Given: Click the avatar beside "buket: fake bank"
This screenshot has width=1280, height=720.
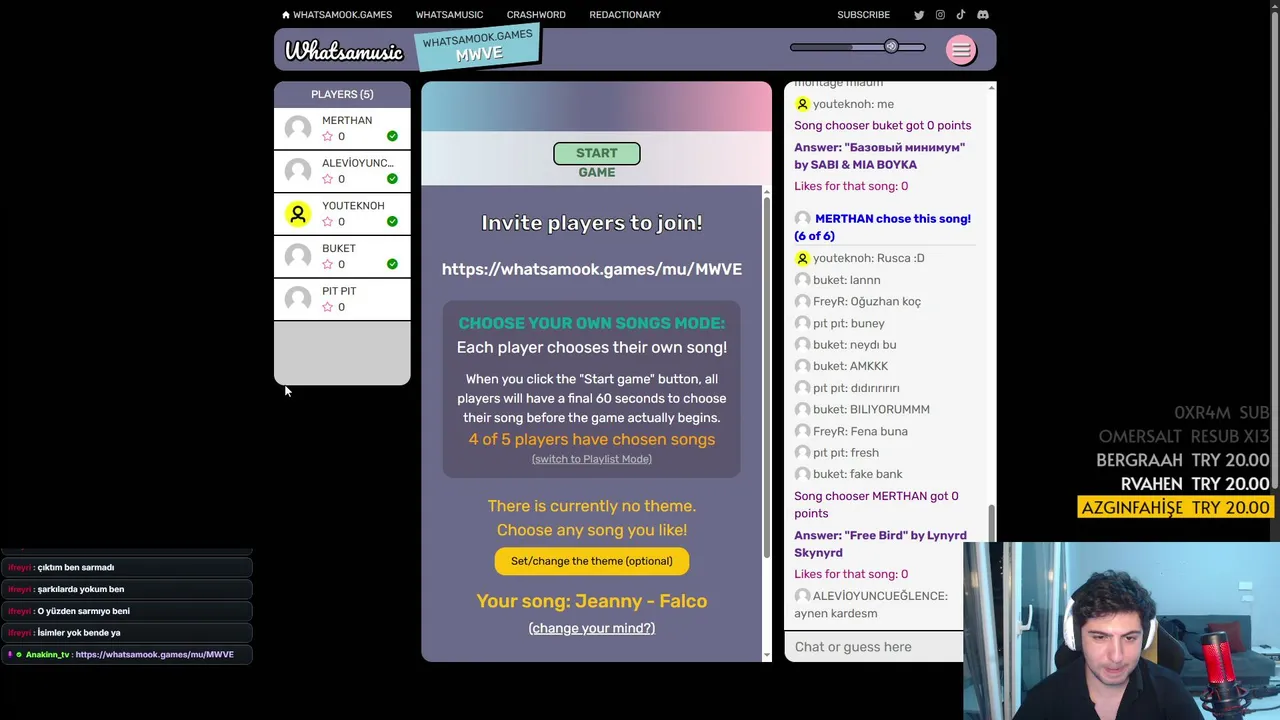Looking at the screenshot, I should point(802,474).
